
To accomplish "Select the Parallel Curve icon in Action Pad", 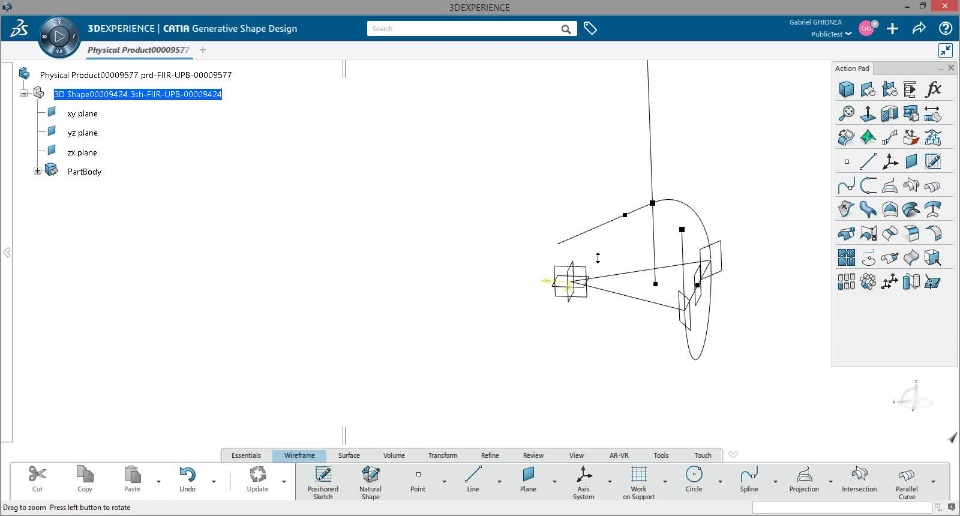I will pos(933,185).
